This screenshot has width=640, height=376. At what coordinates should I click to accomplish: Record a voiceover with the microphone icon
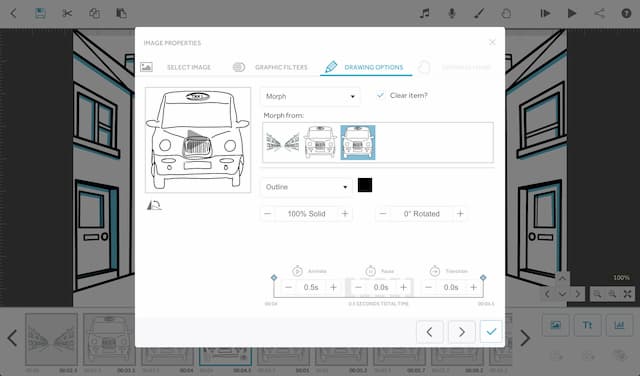(x=451, y=13)
